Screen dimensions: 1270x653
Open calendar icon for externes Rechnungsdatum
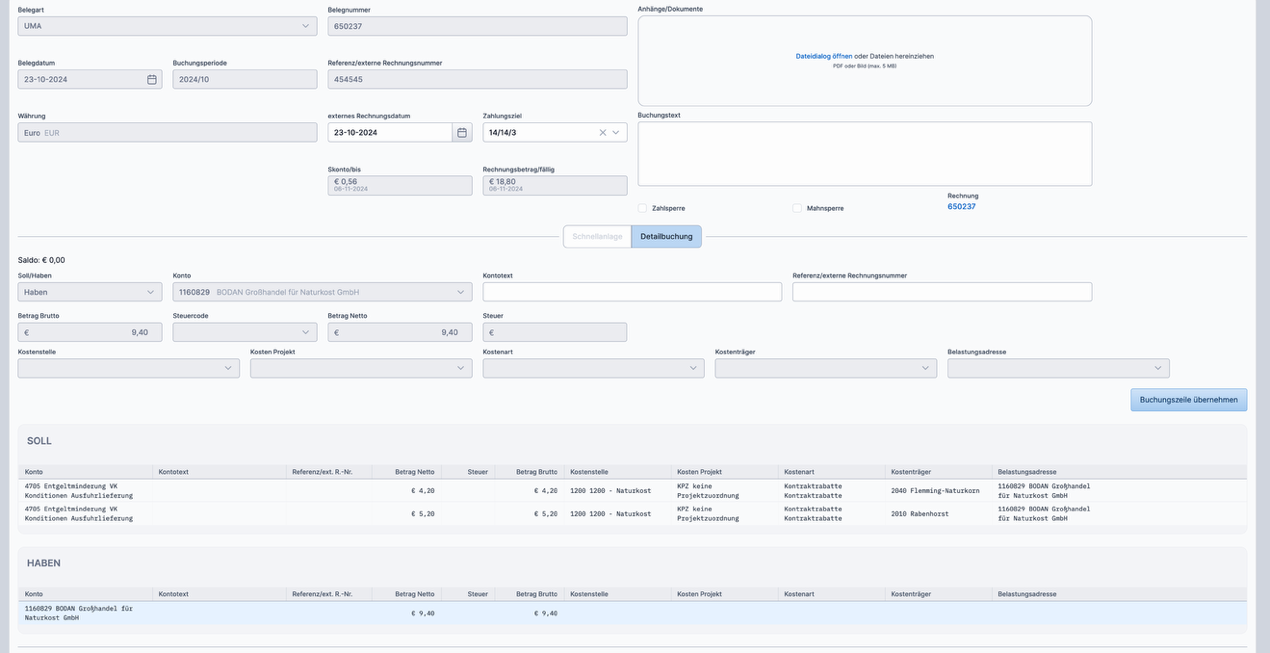pos(462,132)
